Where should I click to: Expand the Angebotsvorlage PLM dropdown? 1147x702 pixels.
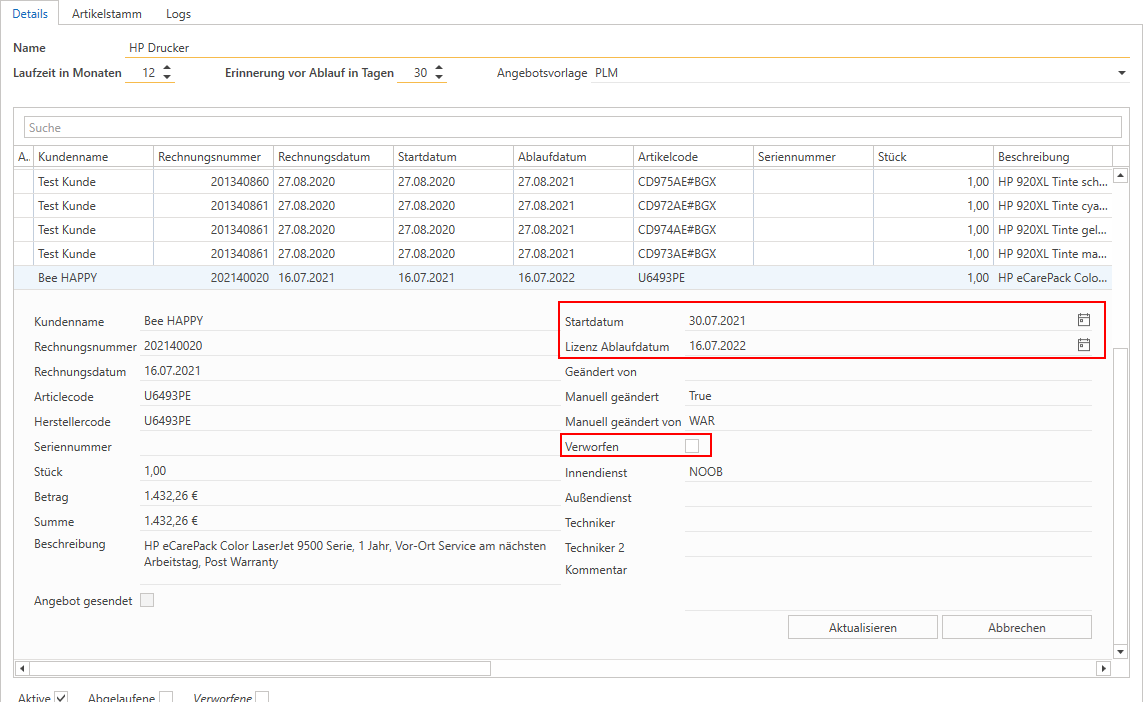(1121, 73)
